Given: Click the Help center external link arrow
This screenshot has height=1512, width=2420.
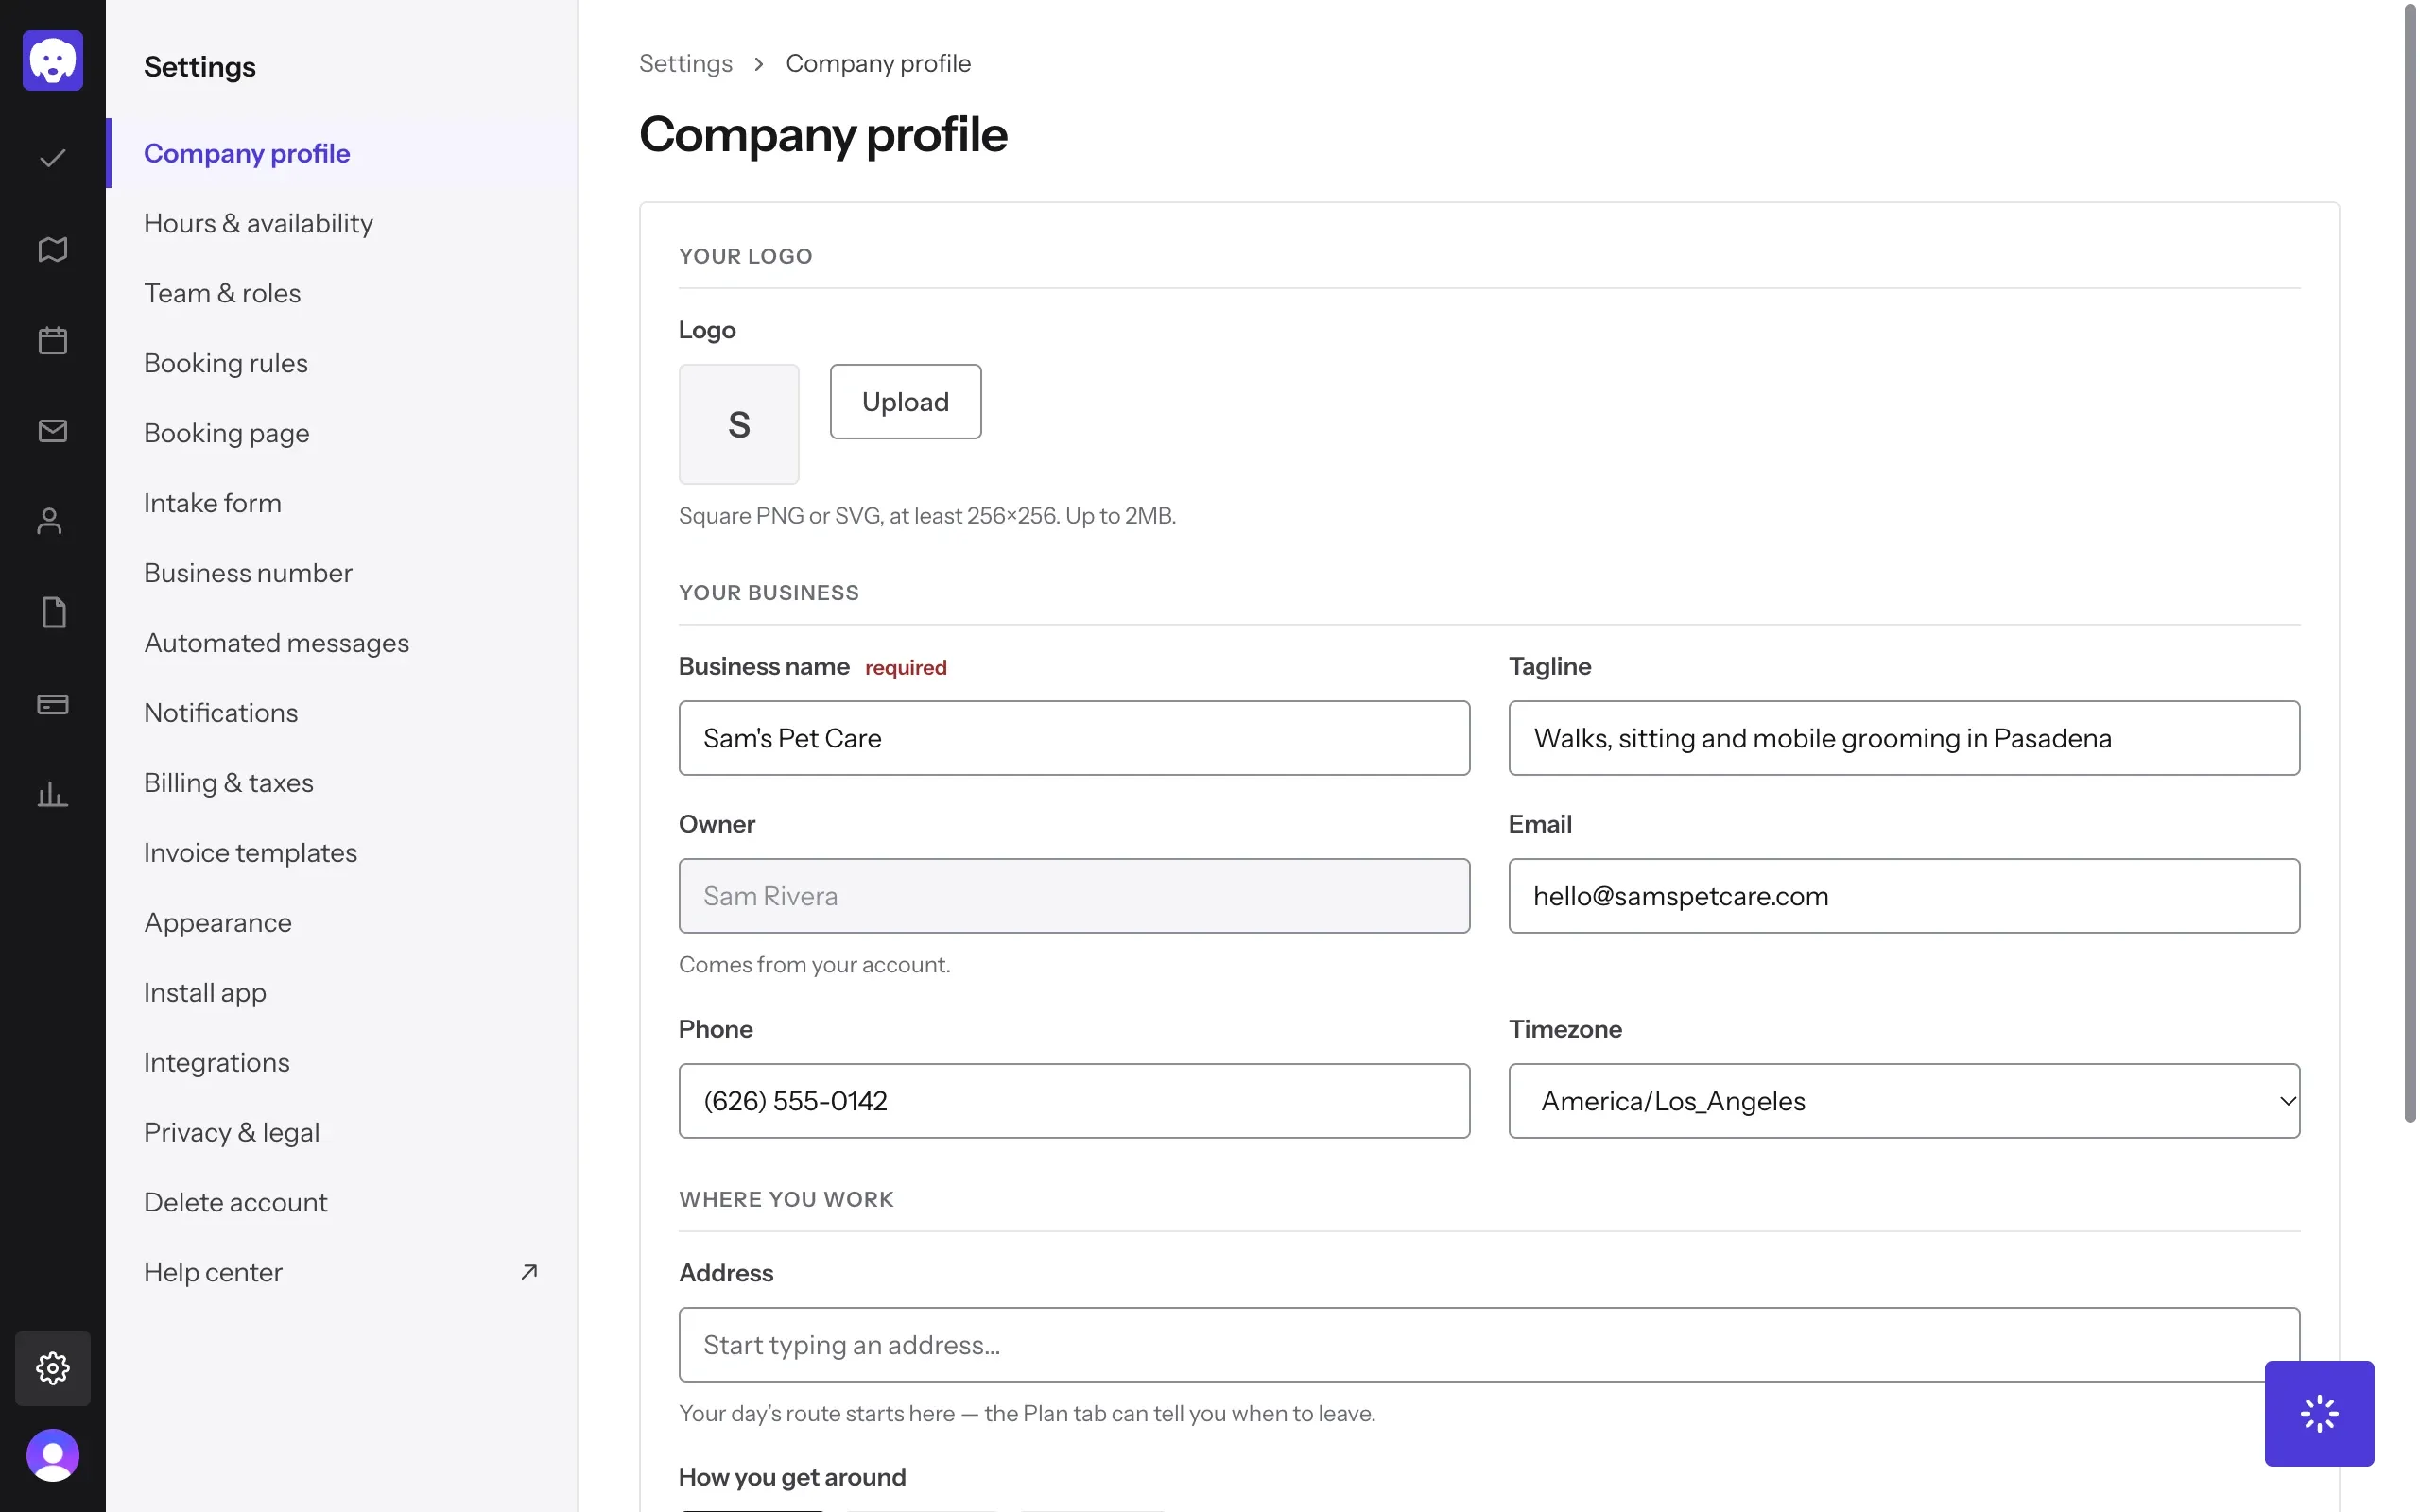Looking at the screenshot, I should (529, 1272).
